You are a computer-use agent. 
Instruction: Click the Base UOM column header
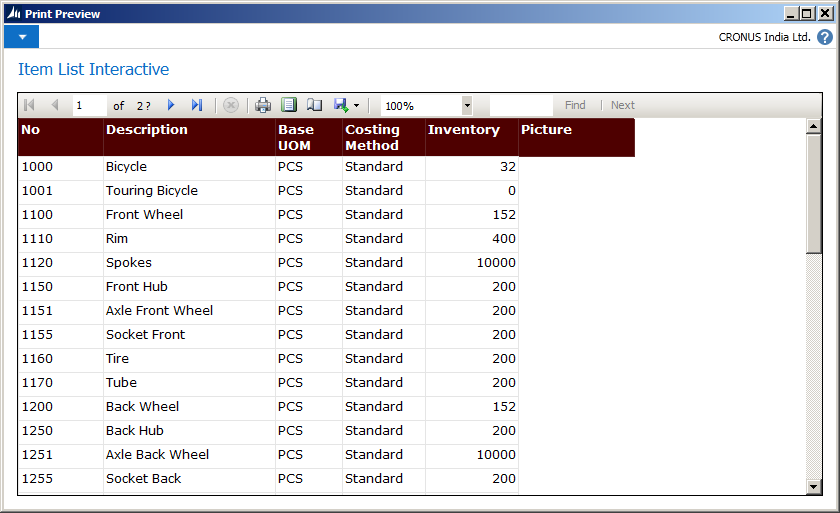pos(309,137)
